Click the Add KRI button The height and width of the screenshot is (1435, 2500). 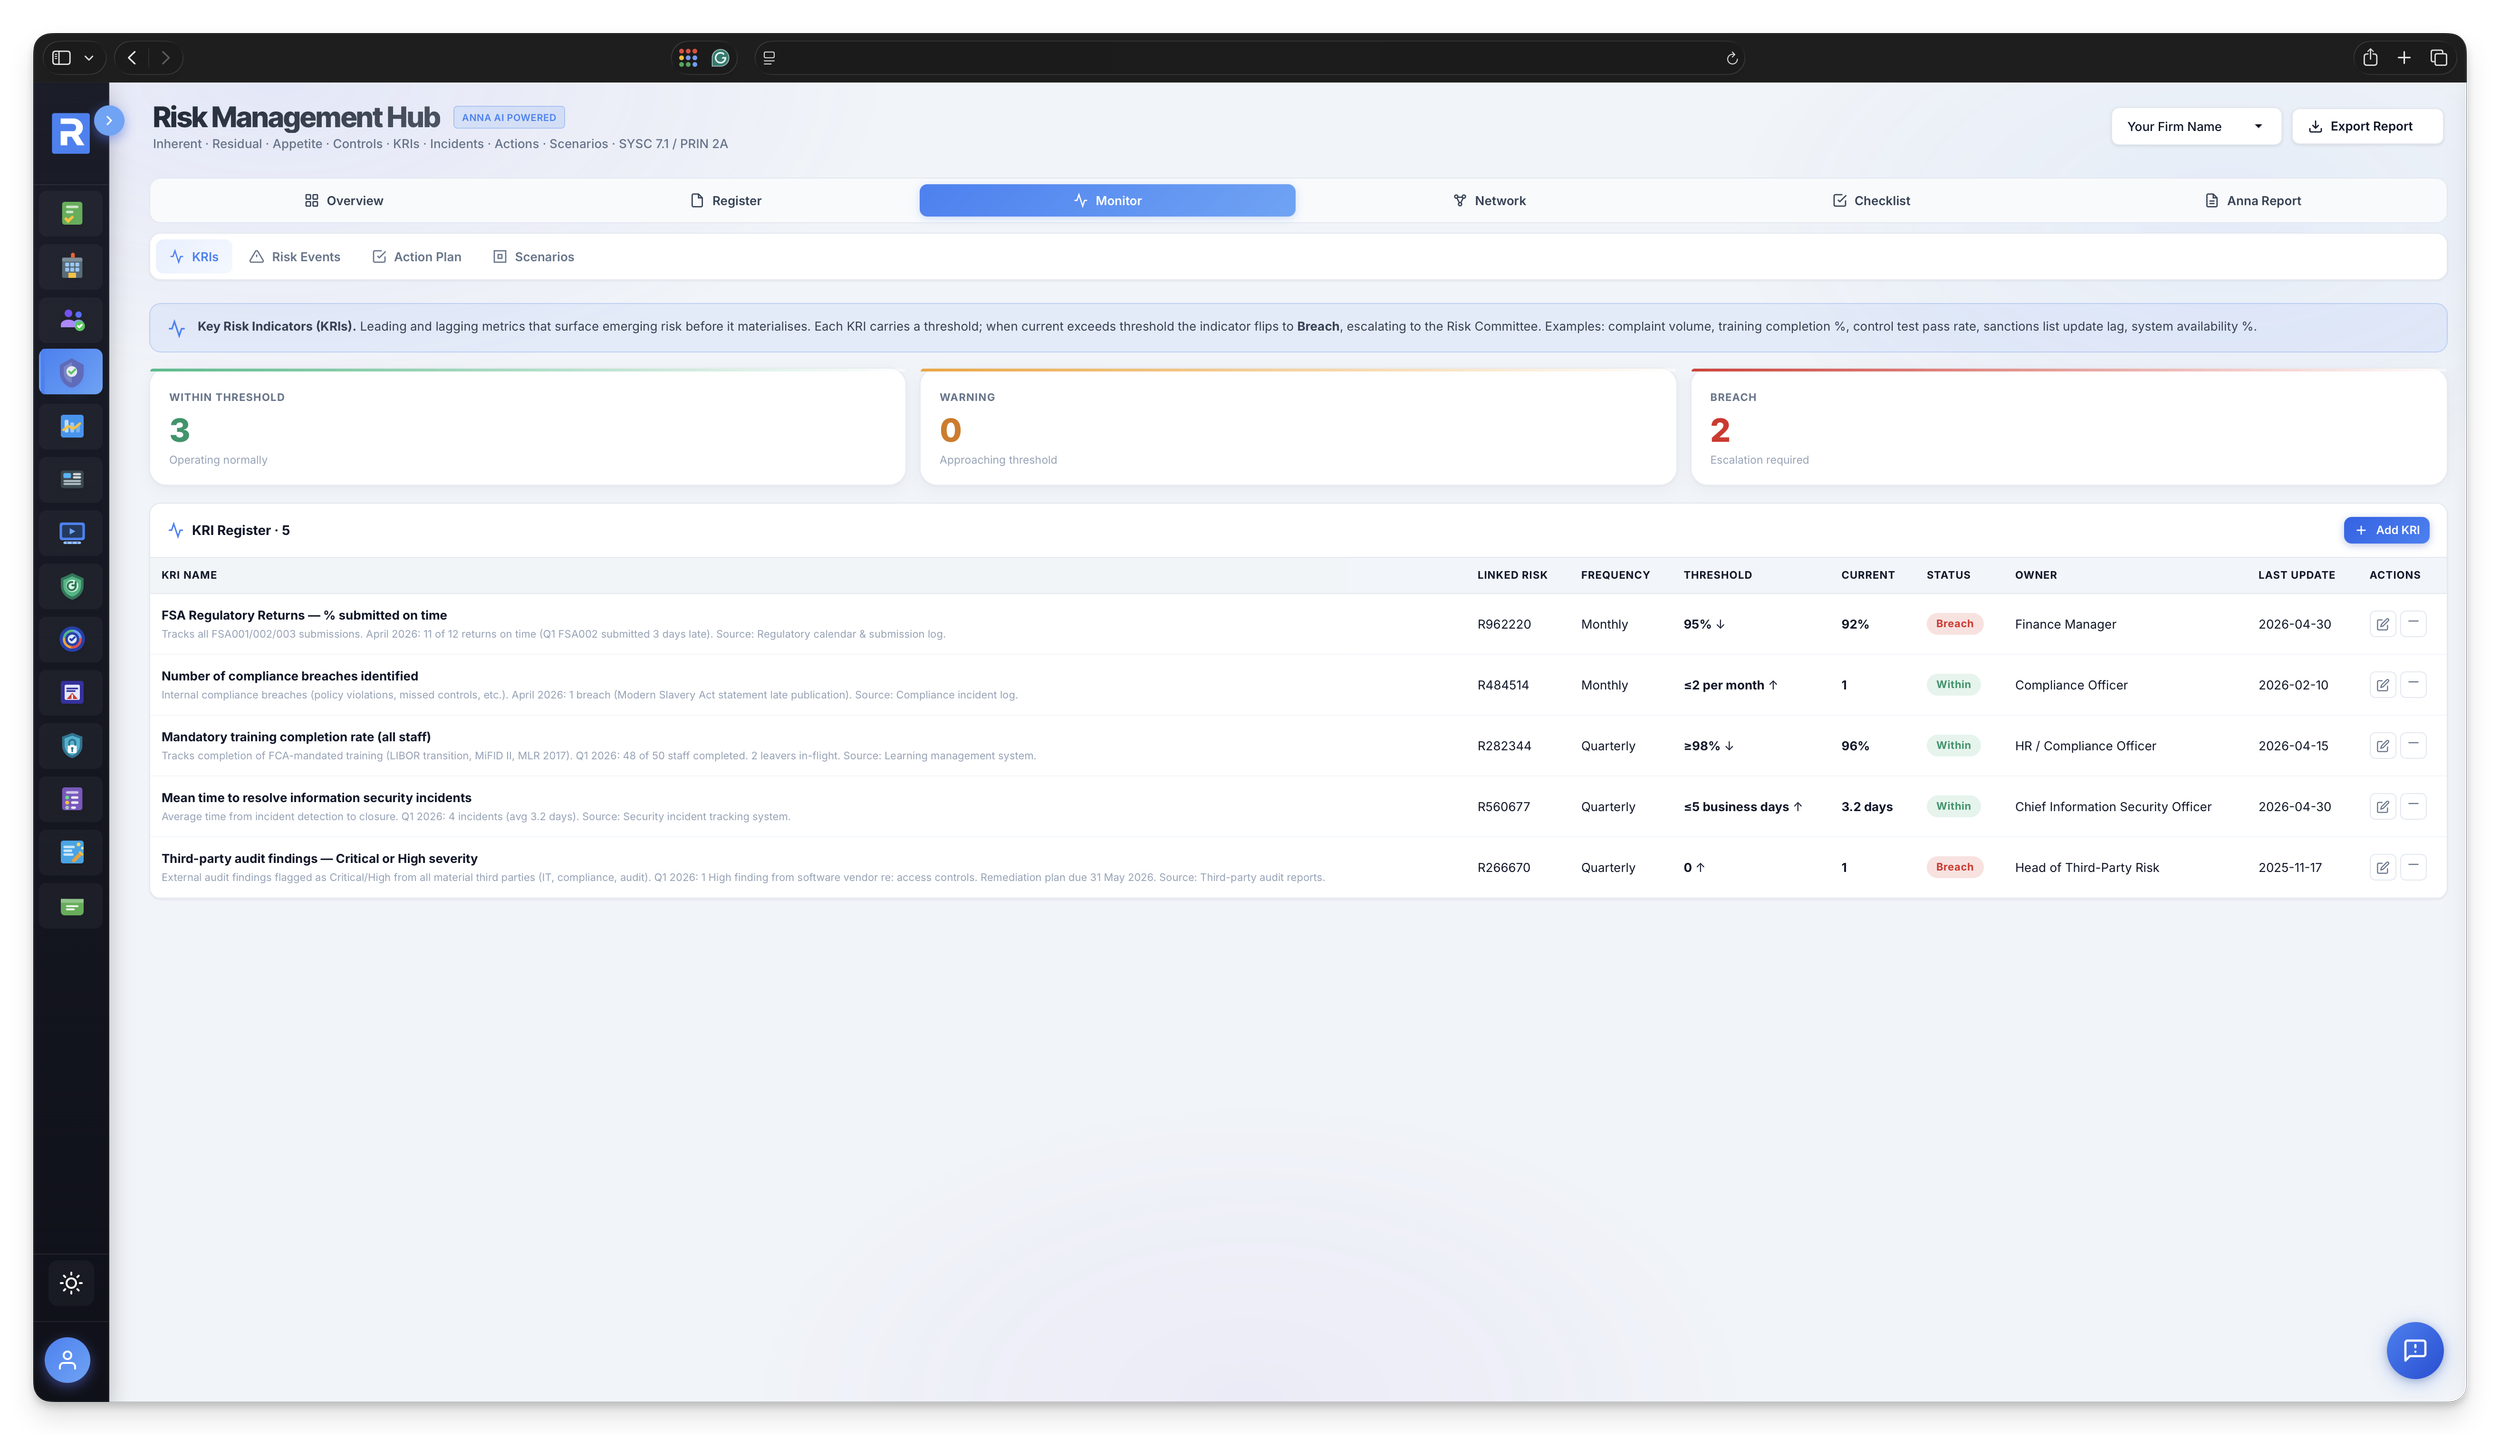pos(2386,530)
